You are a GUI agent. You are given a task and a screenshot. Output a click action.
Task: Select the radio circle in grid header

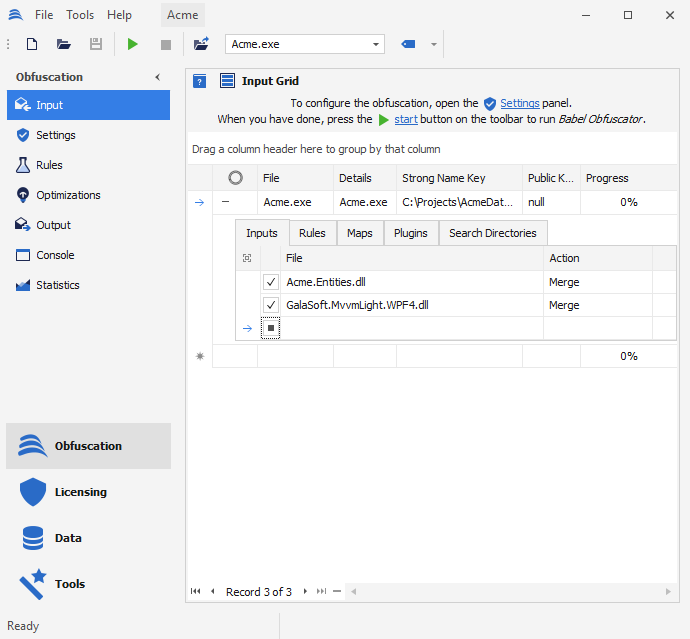[x=235, y=178]
